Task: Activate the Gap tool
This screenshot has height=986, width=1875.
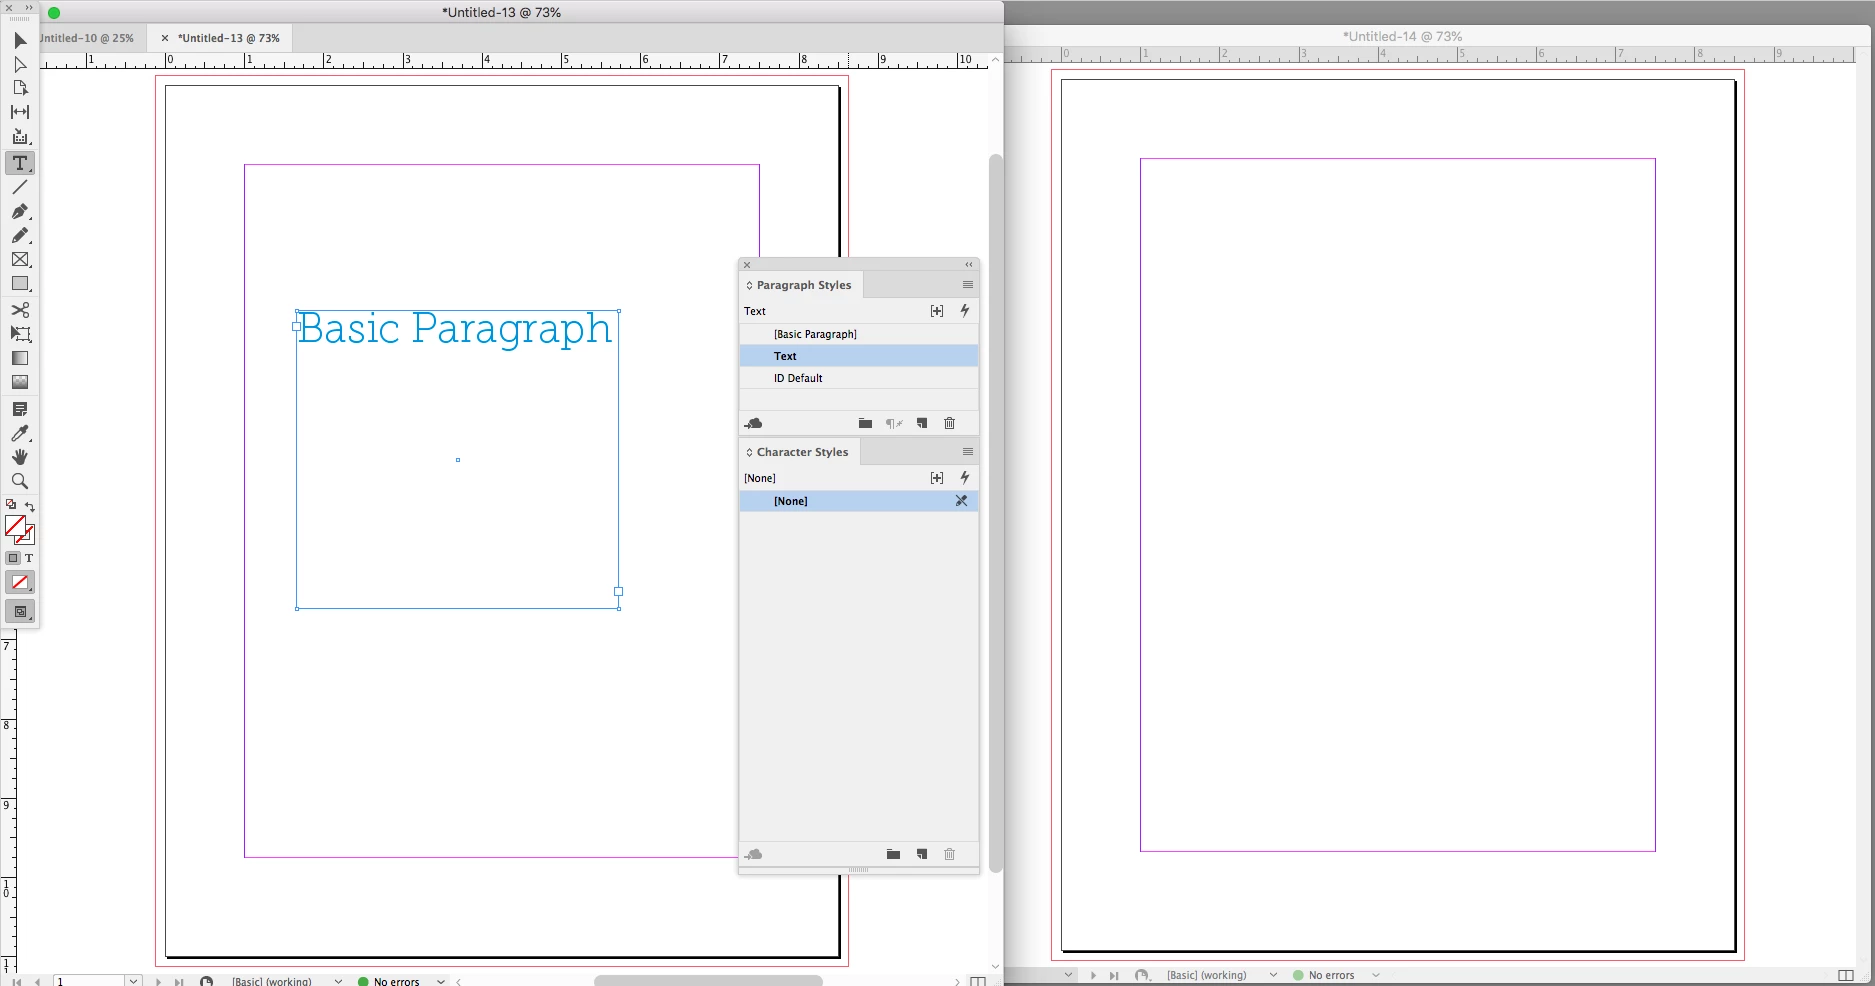Action: 20,112
